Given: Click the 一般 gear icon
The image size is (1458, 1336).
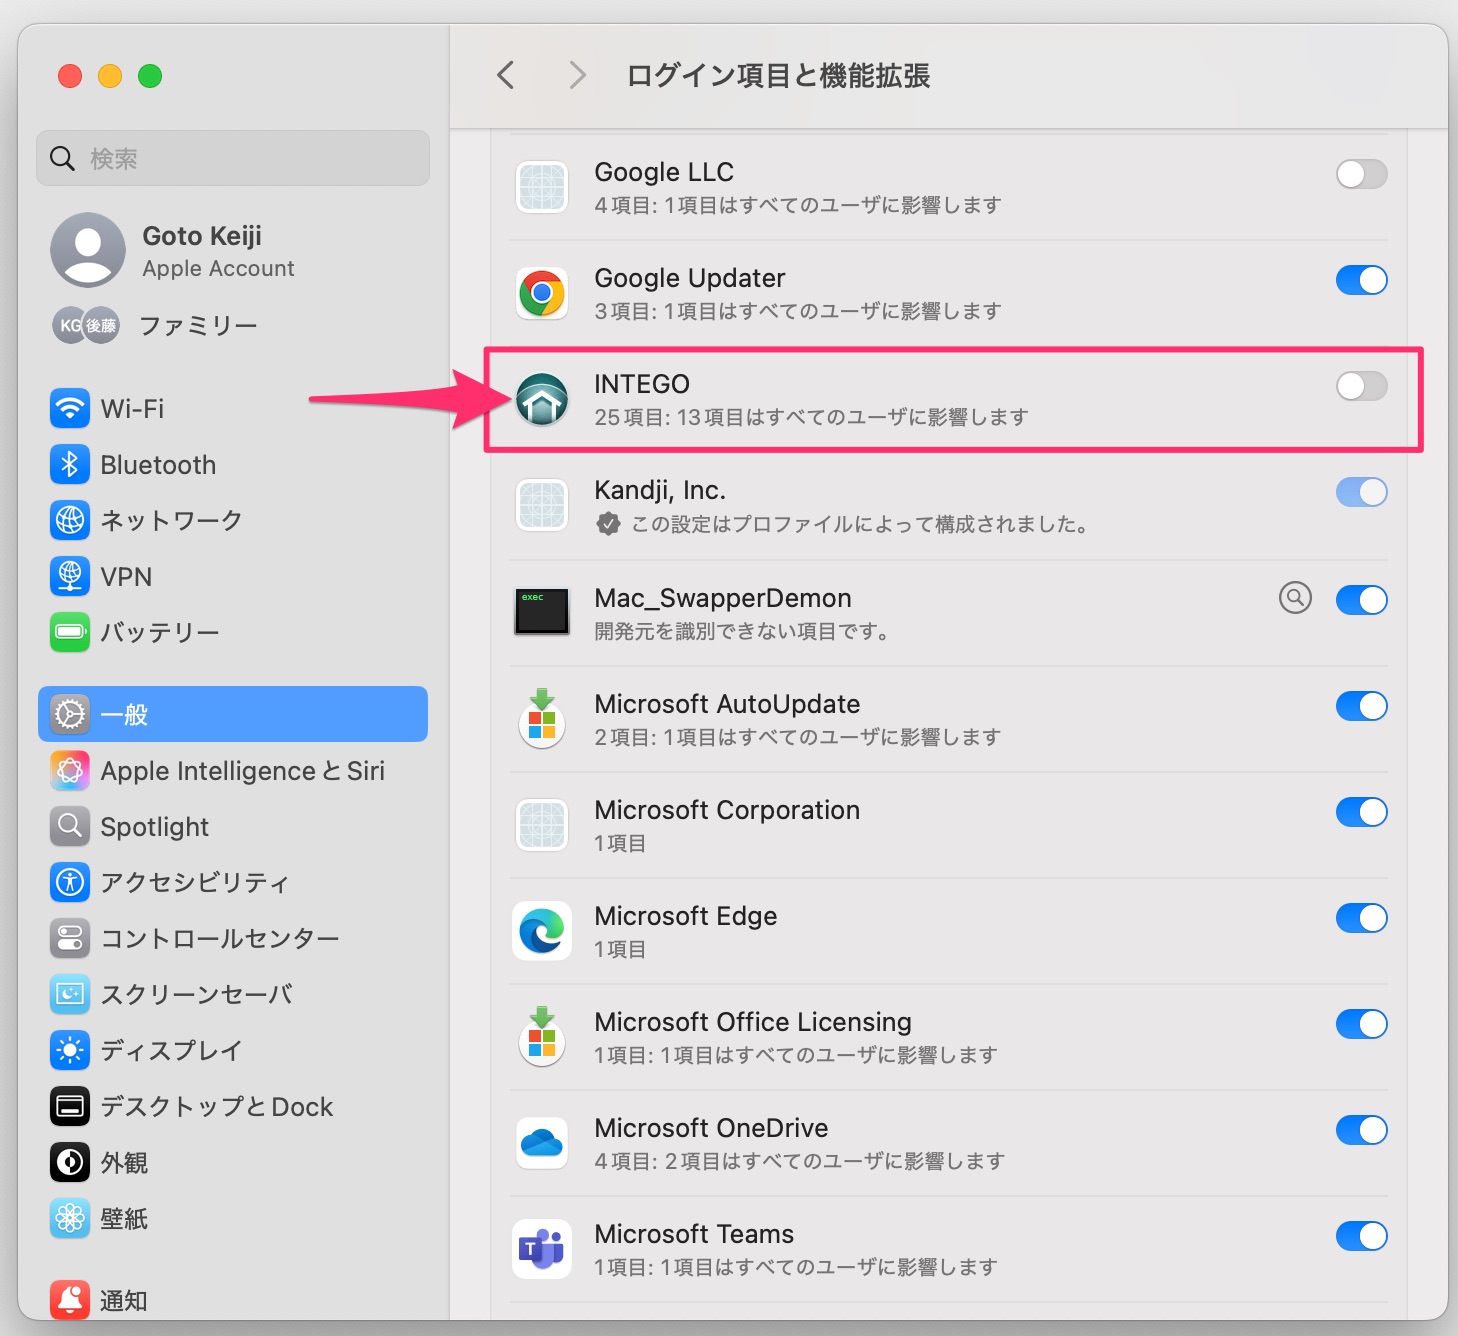Looking at the screenshot, I should (70, 714).
